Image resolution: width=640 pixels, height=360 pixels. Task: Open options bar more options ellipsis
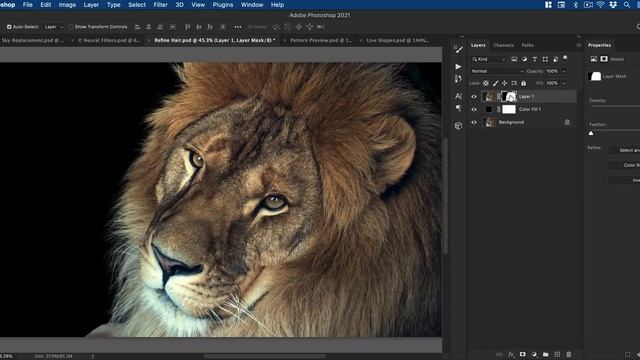[x=238, y=27]
